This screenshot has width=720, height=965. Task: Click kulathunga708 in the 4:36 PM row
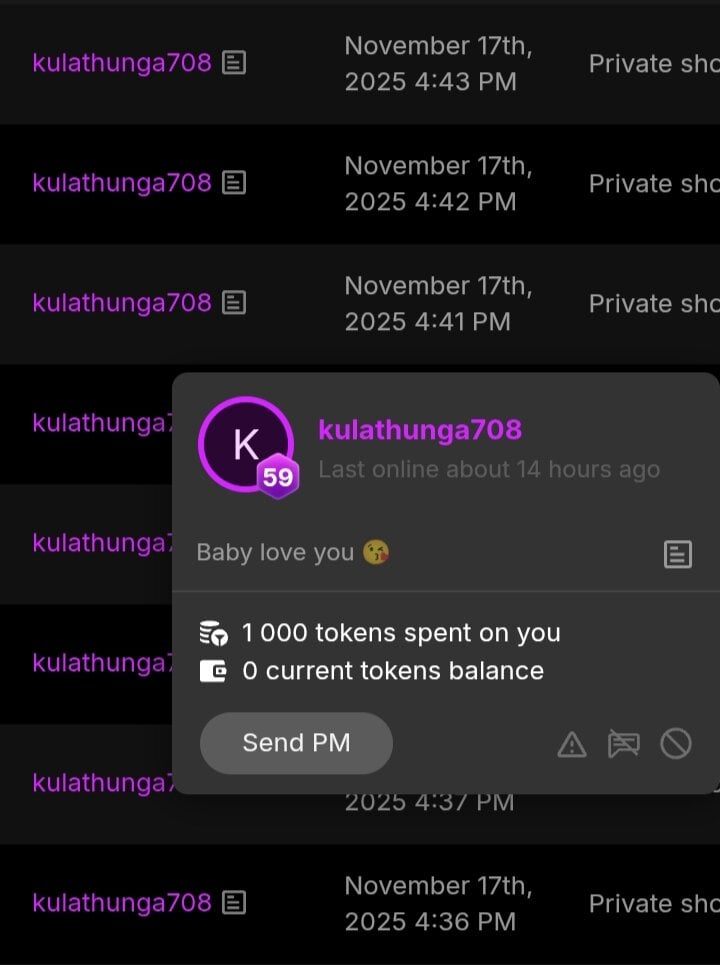[x=122, y=903]
